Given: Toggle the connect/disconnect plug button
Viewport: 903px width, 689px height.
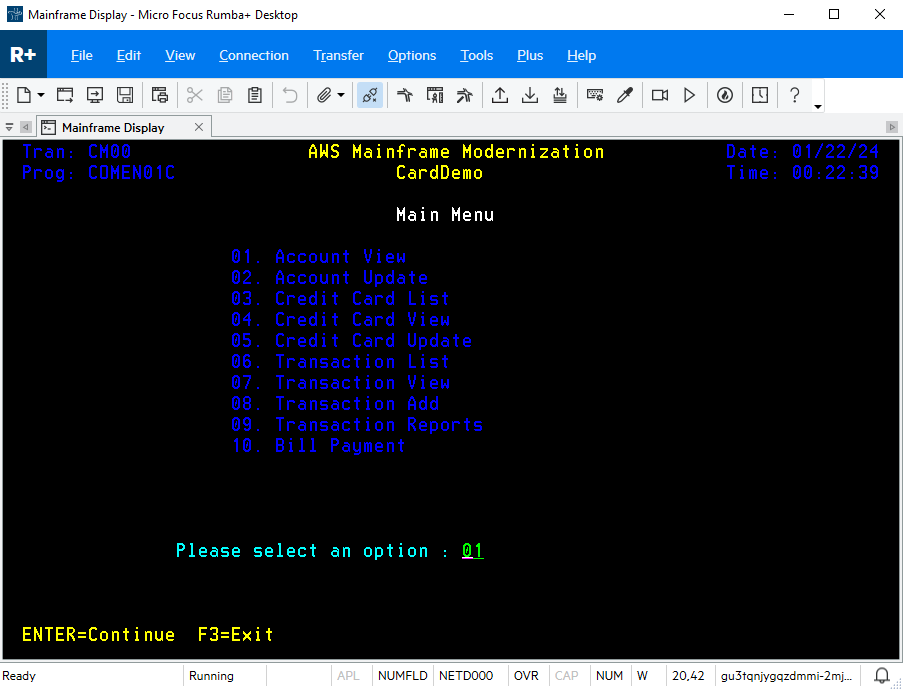Looking at the screenshot, I should click(x=369, y=95).
